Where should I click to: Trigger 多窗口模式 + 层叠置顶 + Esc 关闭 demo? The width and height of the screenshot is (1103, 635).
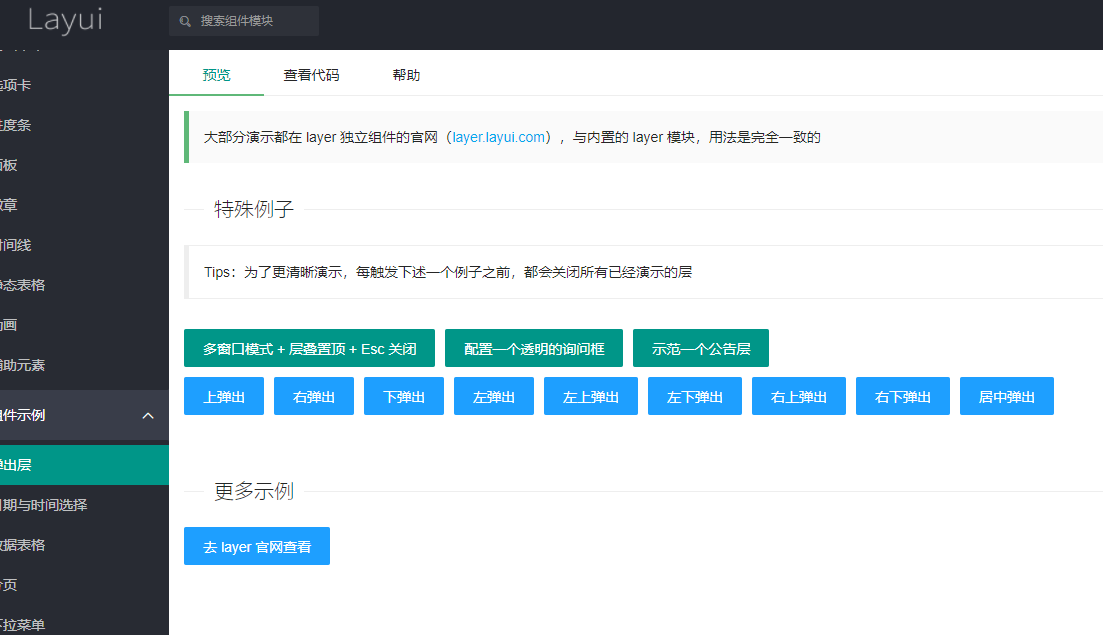click(309, 348)
